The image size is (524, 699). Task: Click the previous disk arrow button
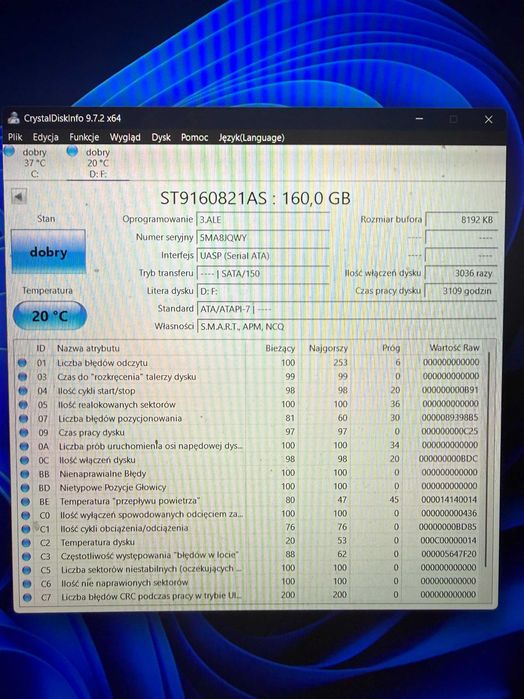[x=19, y=196]
